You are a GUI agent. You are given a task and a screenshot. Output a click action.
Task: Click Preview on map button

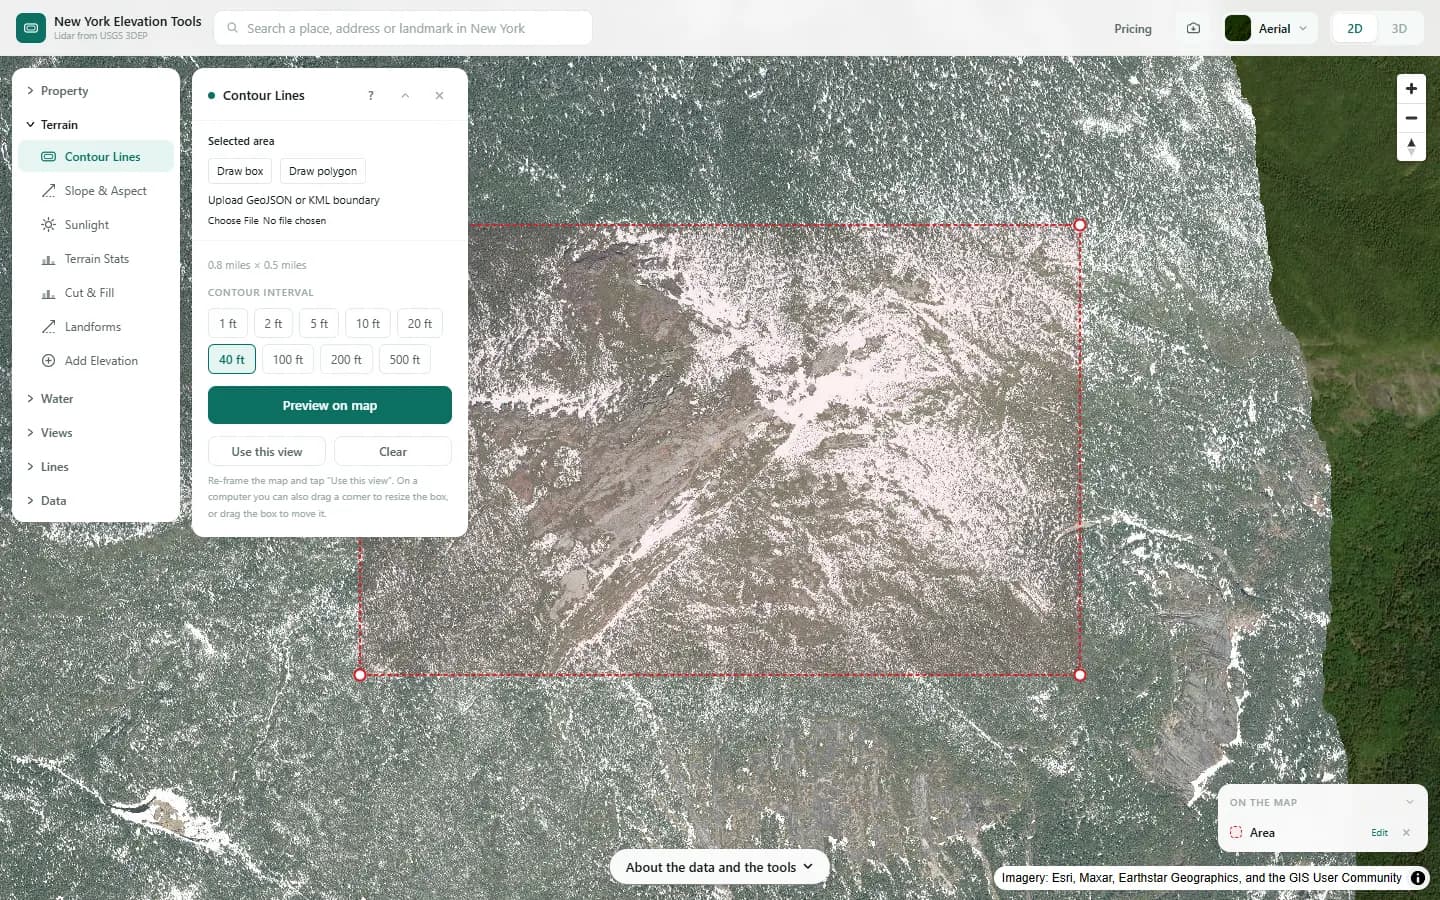[330, 406]
